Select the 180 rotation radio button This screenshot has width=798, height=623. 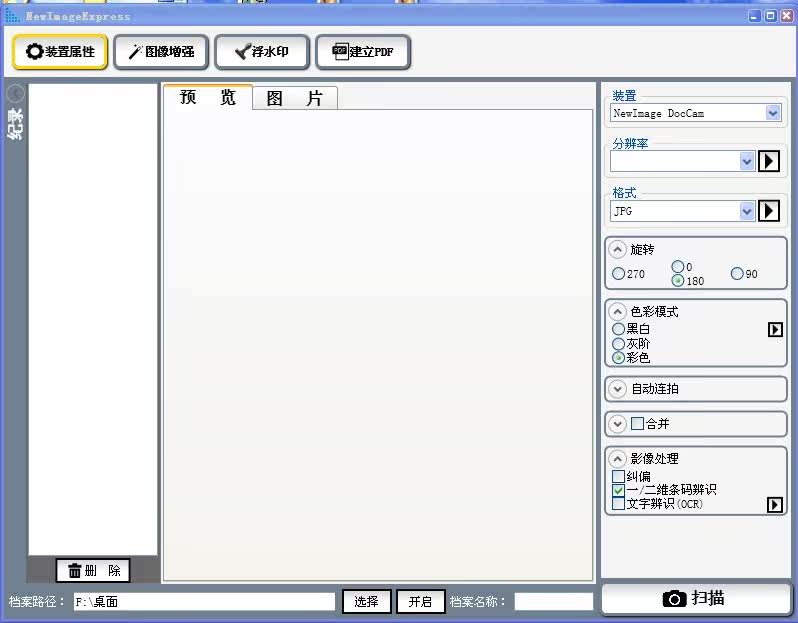(x=677, y=280)
